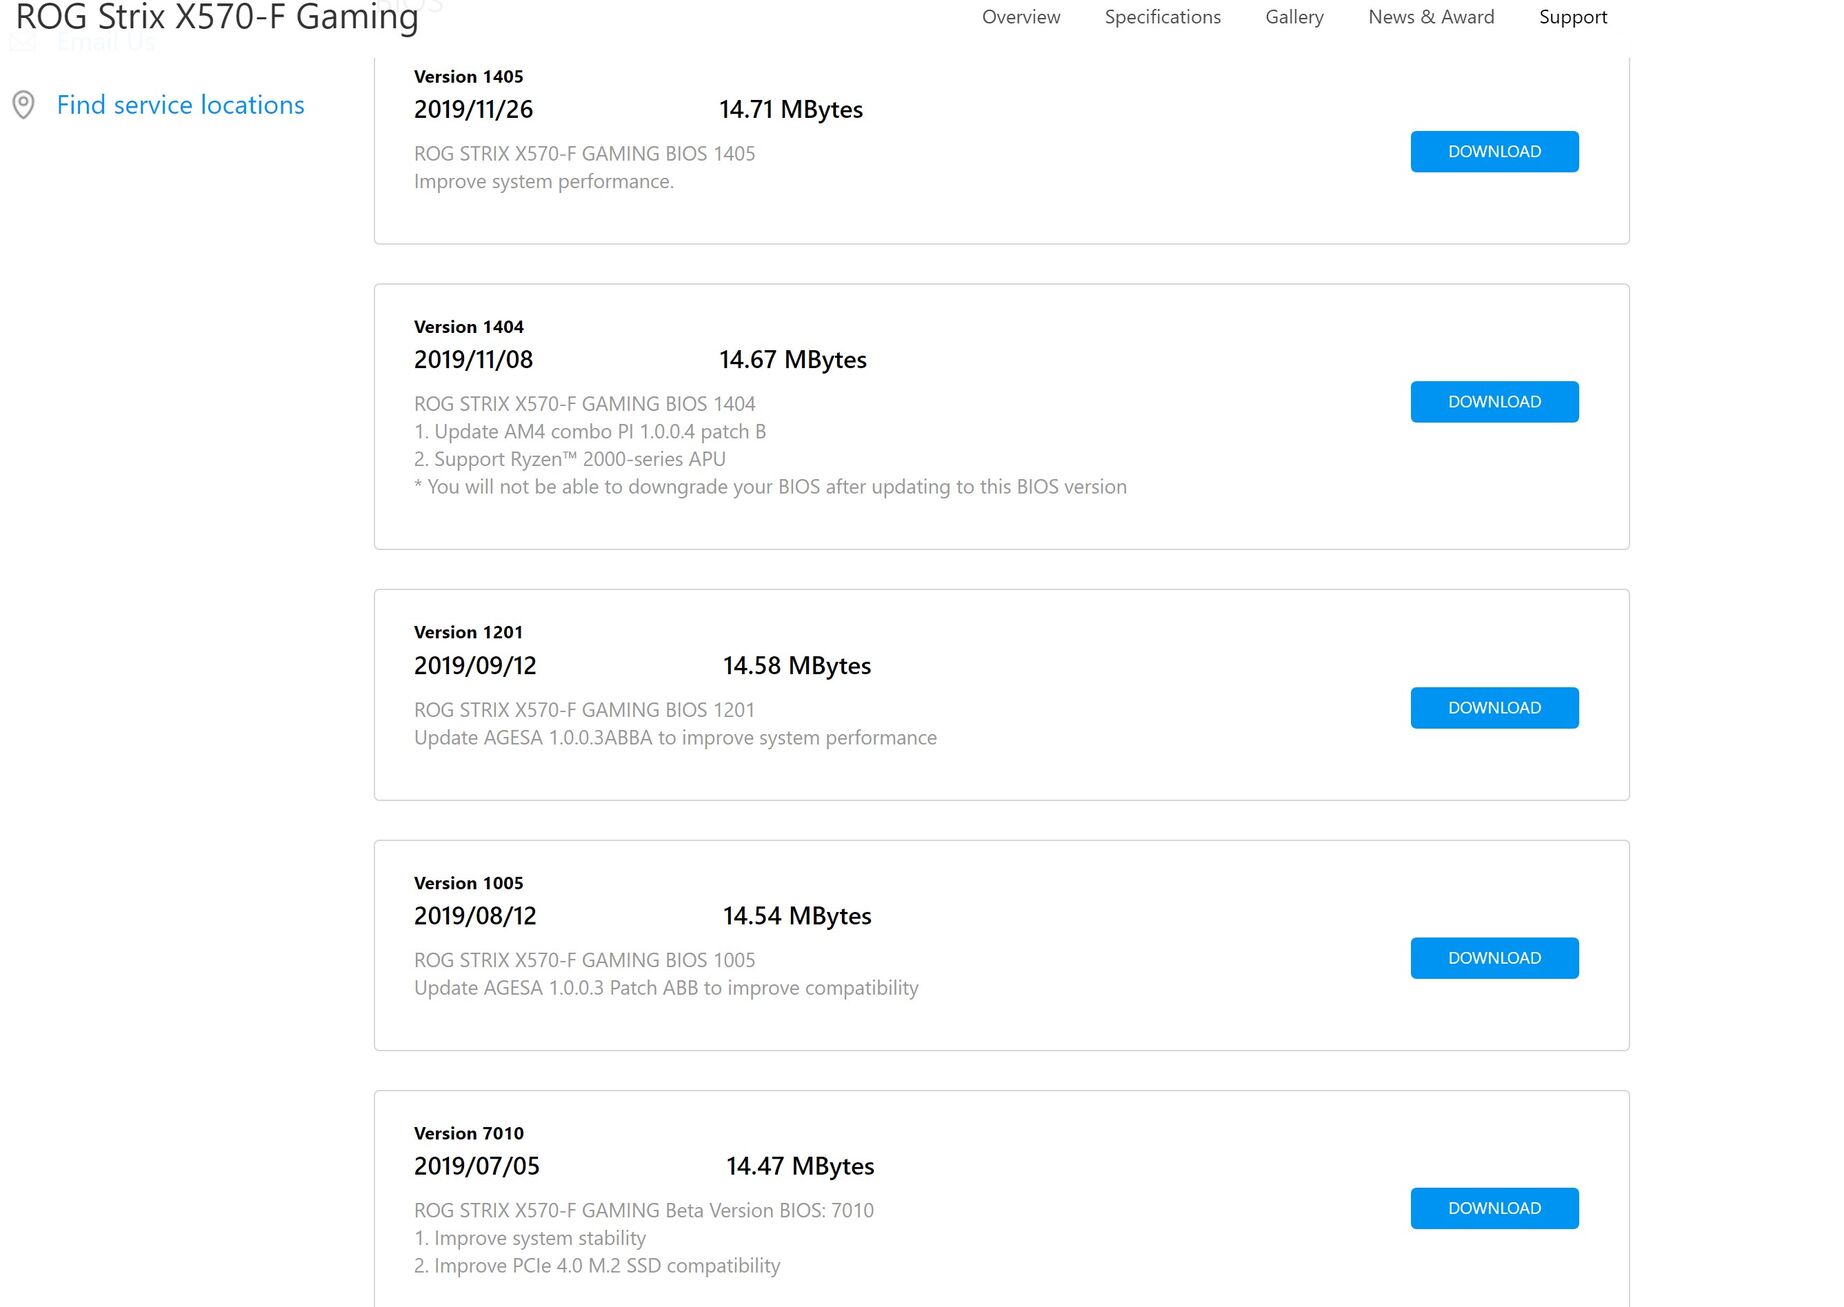Click the Version 1405 heading
Image resolution: width=1844 pixels, height=1307 pixels.
click(x=468, y=77)
